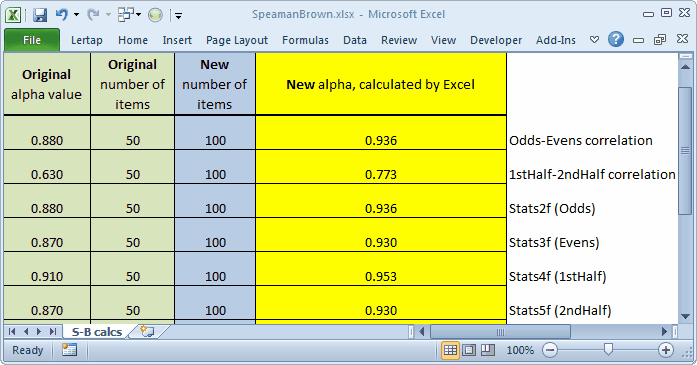Image resolution: width=697 pixels, height=365 pixels.
Task: Click the Save icon in quick access toolbar
Action: pyautogui.click(x=40, y=15)
